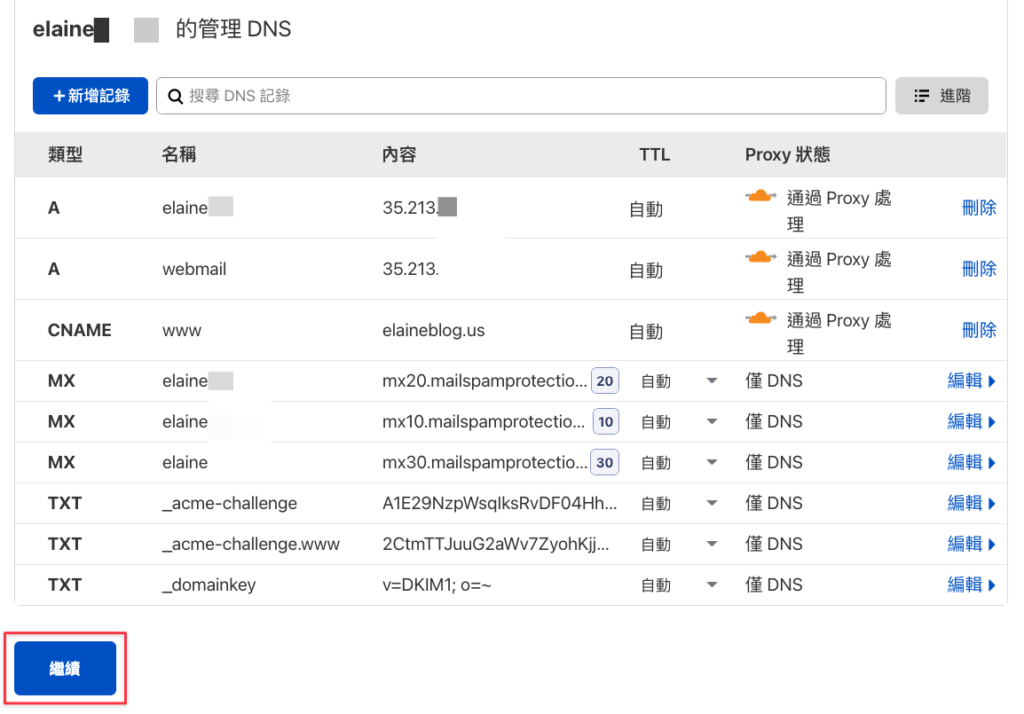
Task: Click the mx20.mailspamprotectio... content cell
Action: tap(485, 381)
